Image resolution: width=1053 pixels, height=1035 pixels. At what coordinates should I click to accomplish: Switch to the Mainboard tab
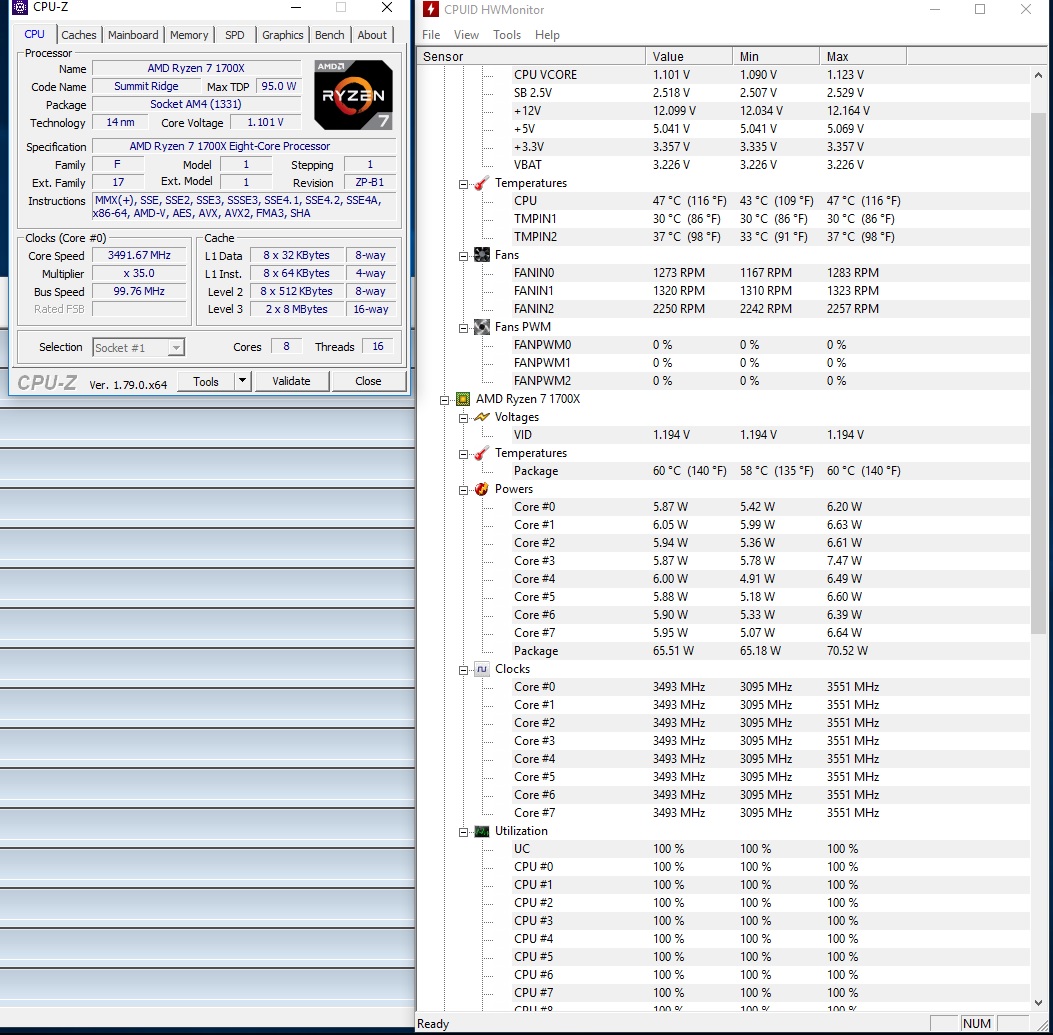pos(133,35)
